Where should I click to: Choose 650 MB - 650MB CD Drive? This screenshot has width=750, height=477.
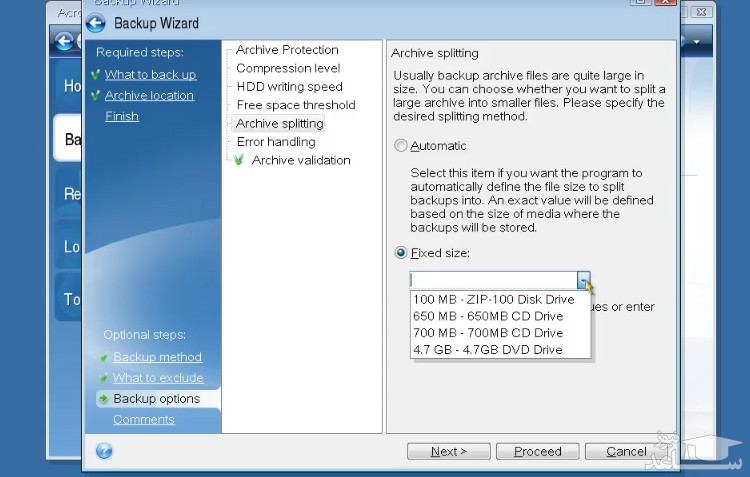488,316
